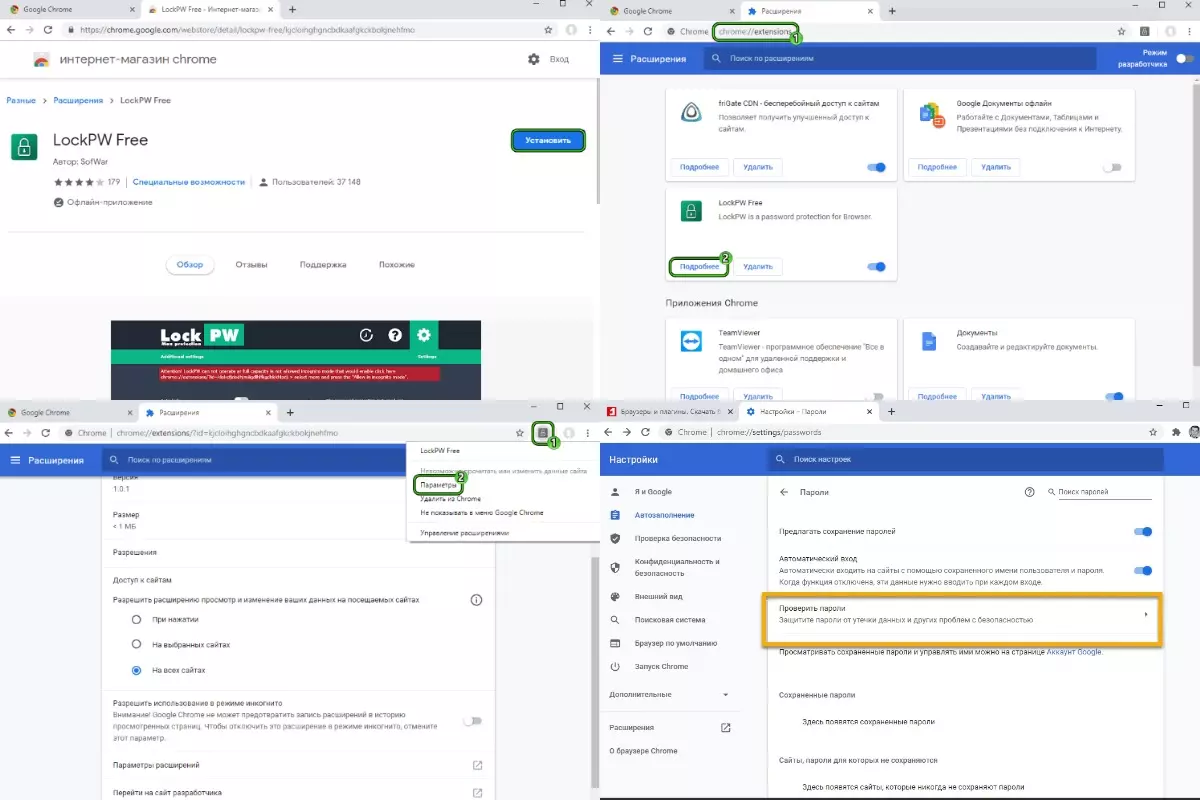Open the Аккаунт Google link
Screen dimensions: 1200x800
1073,652
